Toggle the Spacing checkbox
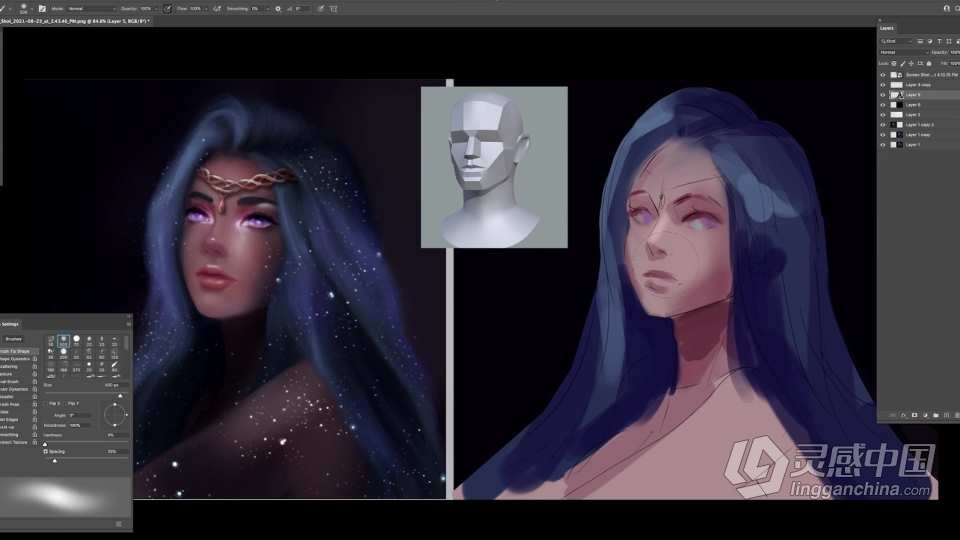 (45, 452)
